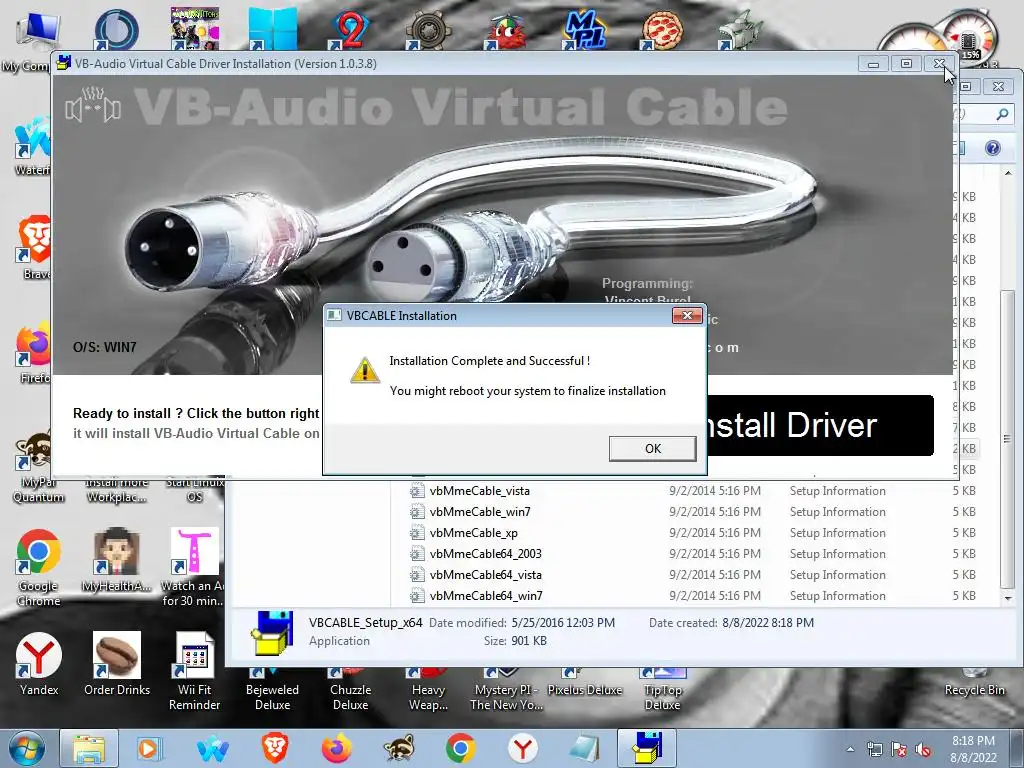Select vbMmeCable_win7 file in Explorer
Viewport: 1024px width, 768px height.
pos(479,512)
